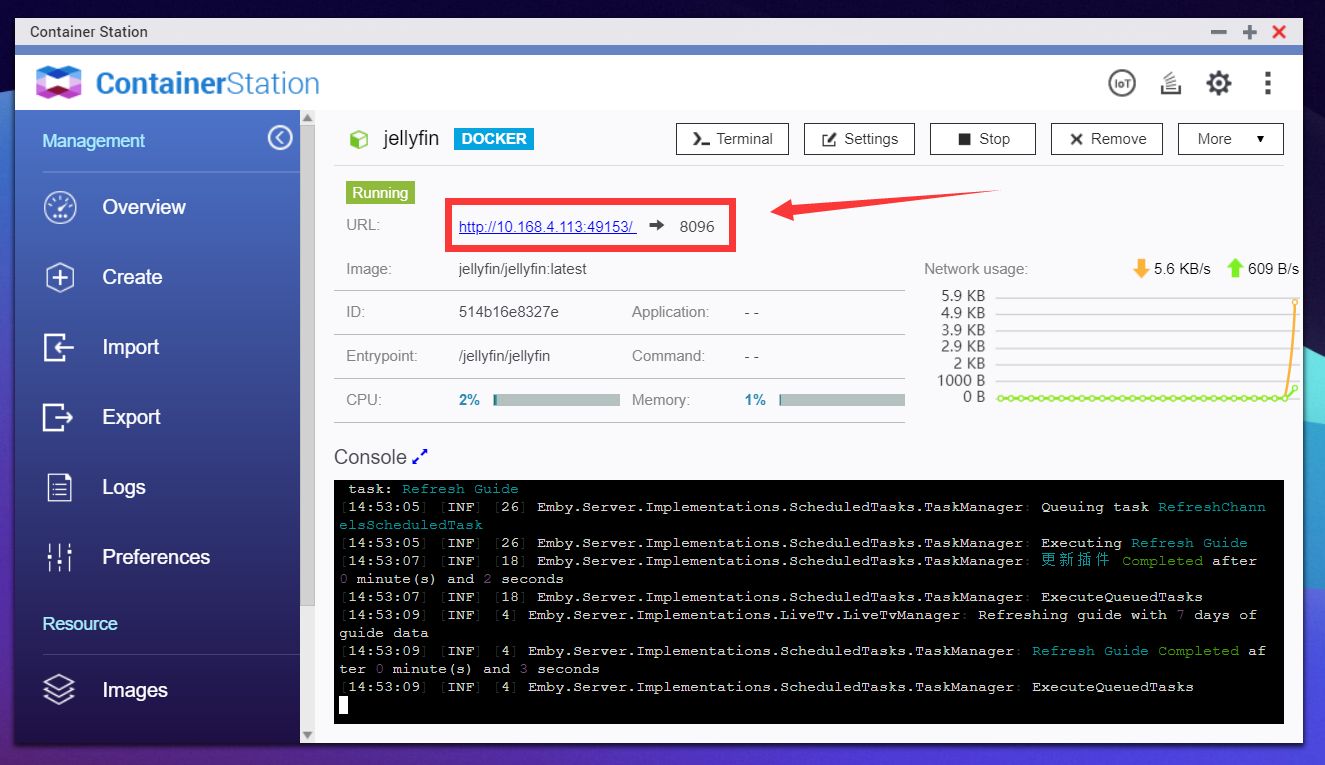Click the Memory 1% value
This screenshot has height=765, width=1325.
point(755,400)
